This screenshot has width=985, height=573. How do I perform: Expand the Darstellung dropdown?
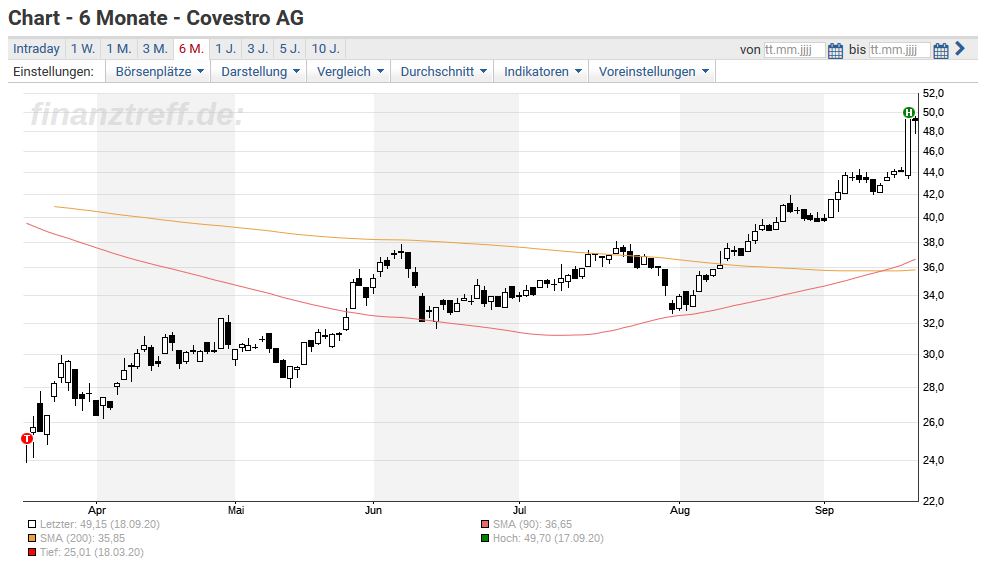[259, 72]
